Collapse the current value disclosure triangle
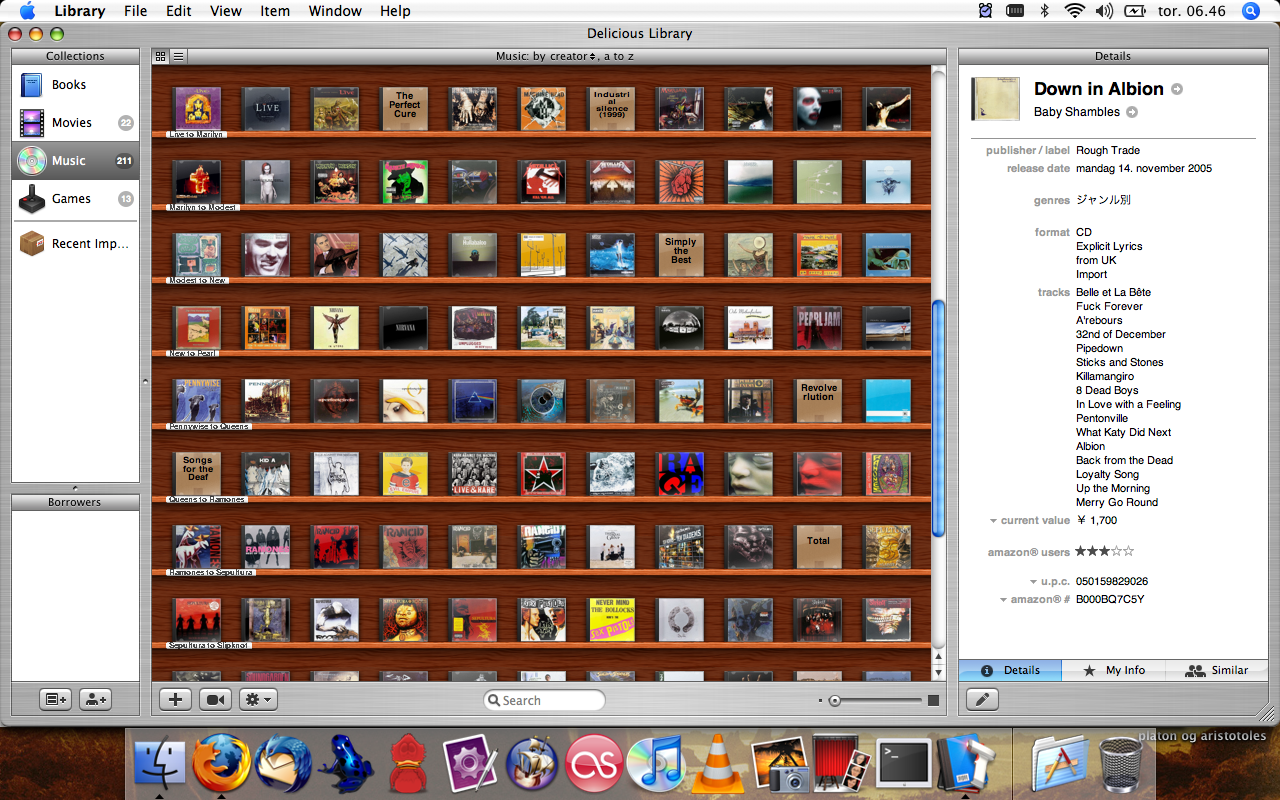Image resolution: width=1280 pixels, height=800 pixels. (x=993, y=521)
